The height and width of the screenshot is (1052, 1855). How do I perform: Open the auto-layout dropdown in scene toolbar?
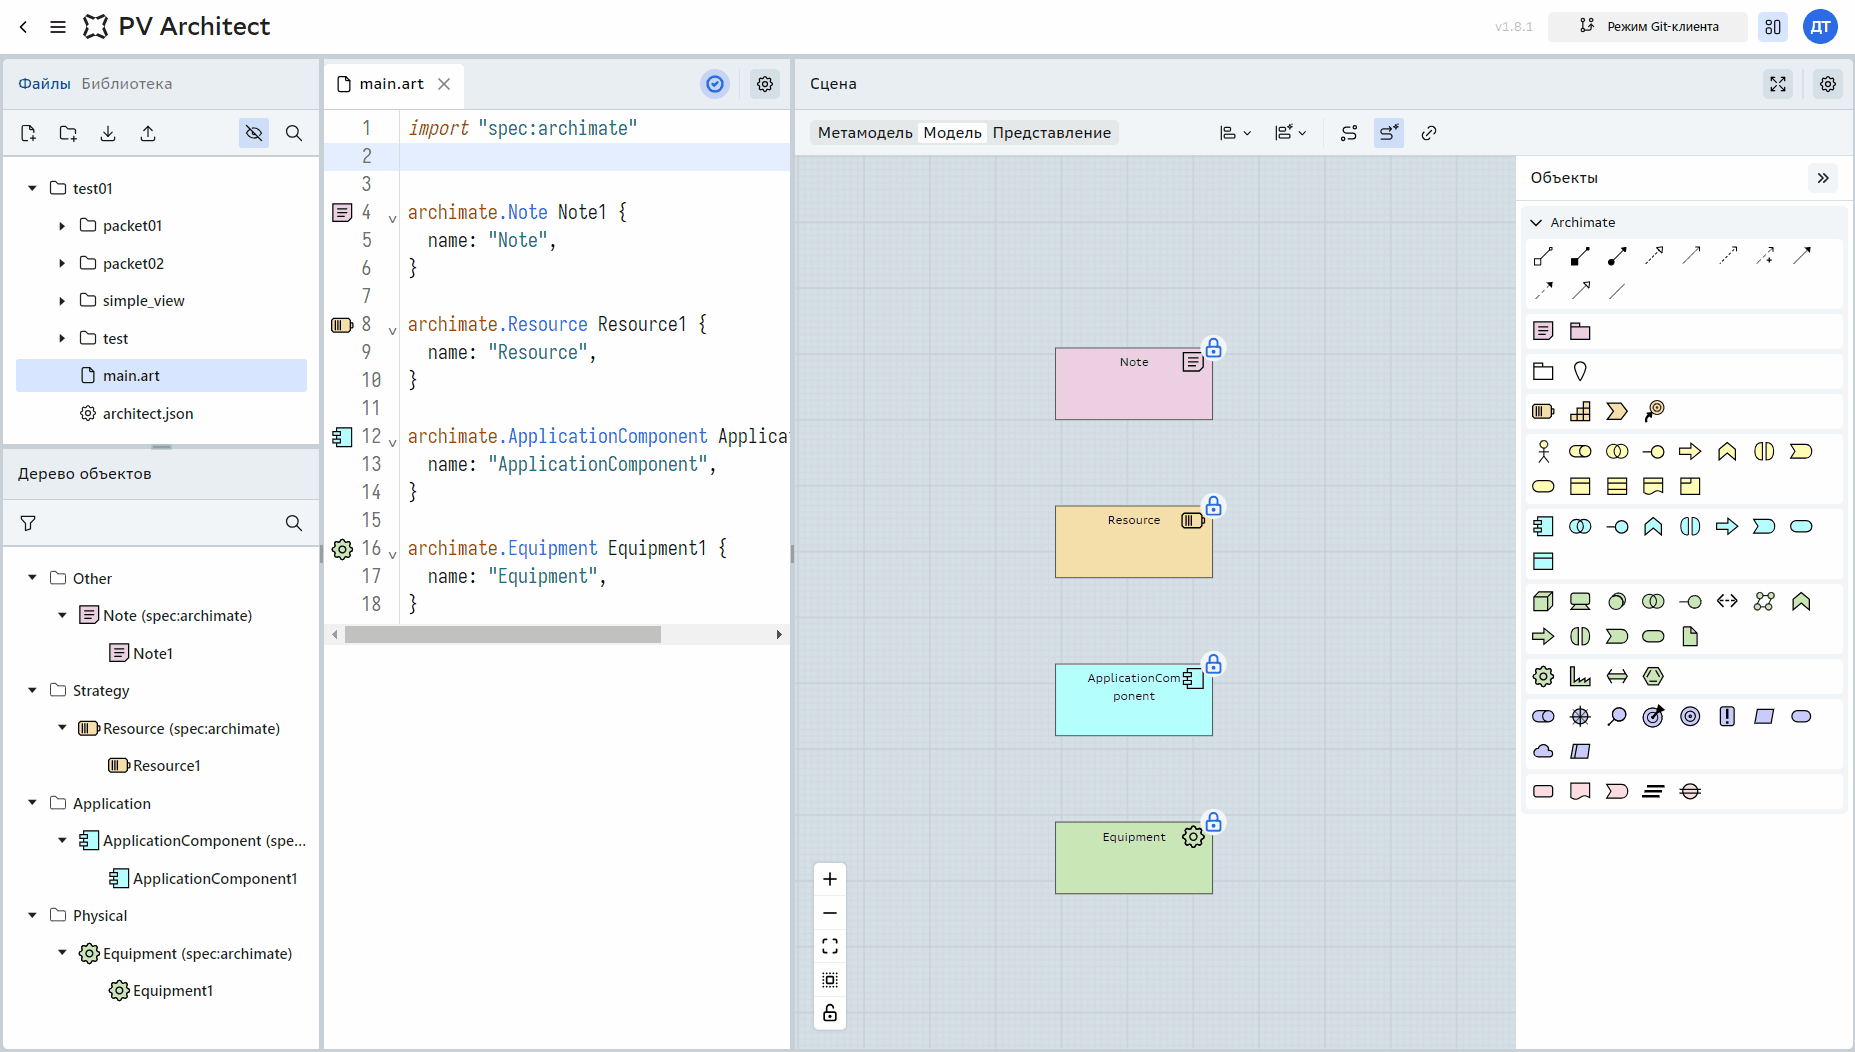[x=1291, y=133]
